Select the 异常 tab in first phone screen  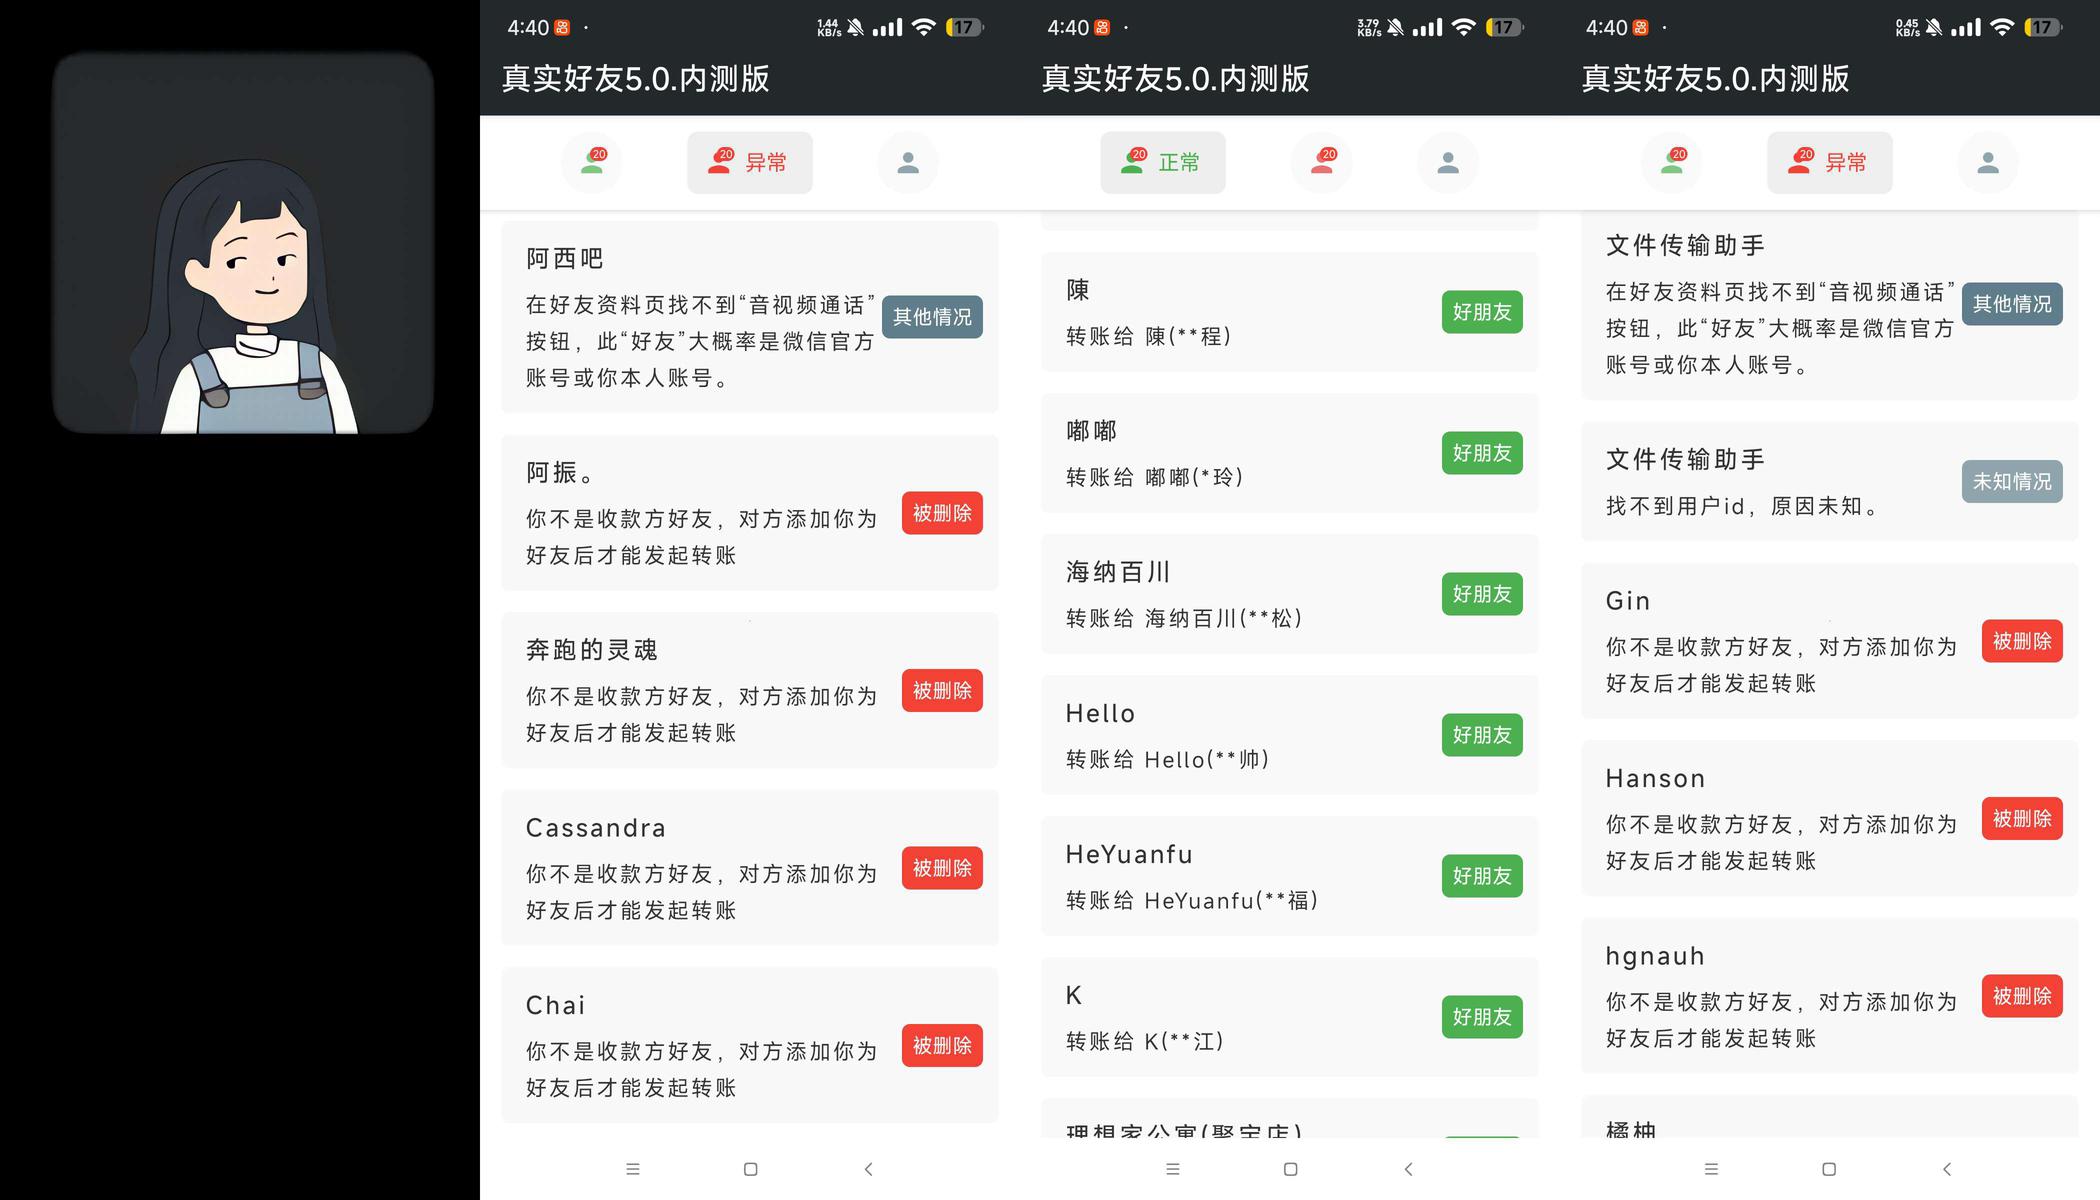pyautogui.click(x=749, y=162)
